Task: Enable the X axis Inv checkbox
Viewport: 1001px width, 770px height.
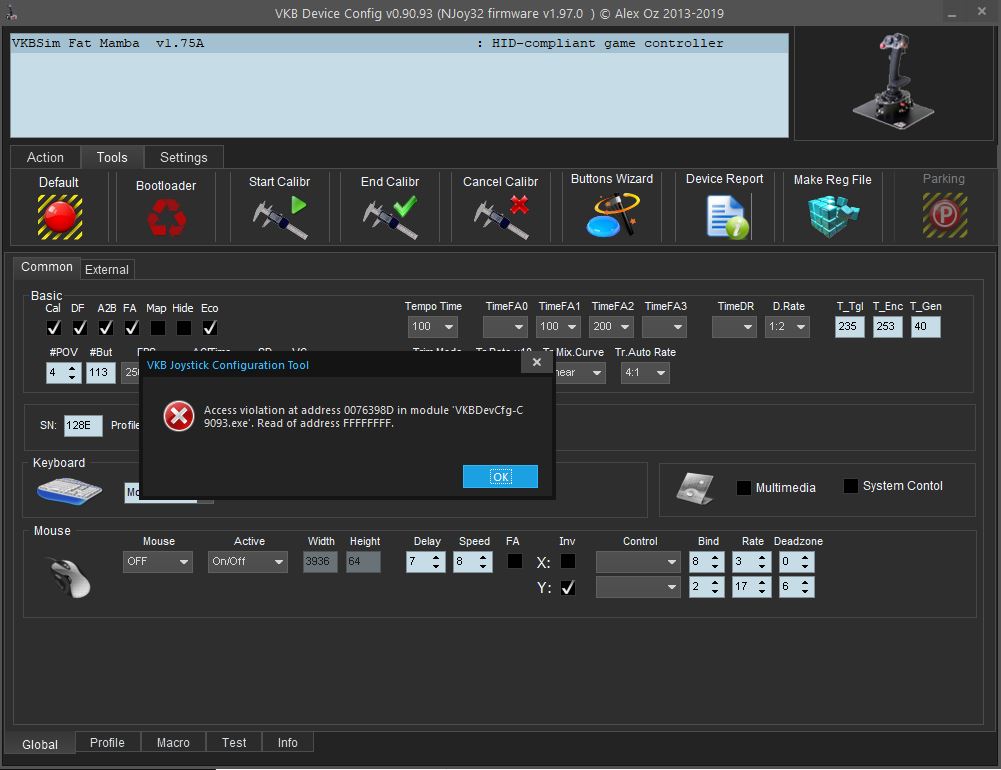Action: (x=568, y=561)
